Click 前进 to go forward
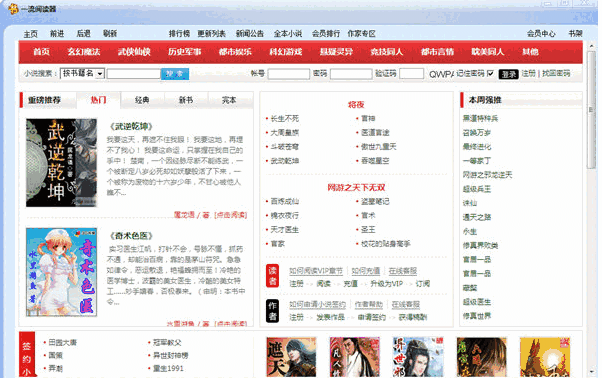The height and width of the screenshot is (378, 602). (57, 34)
